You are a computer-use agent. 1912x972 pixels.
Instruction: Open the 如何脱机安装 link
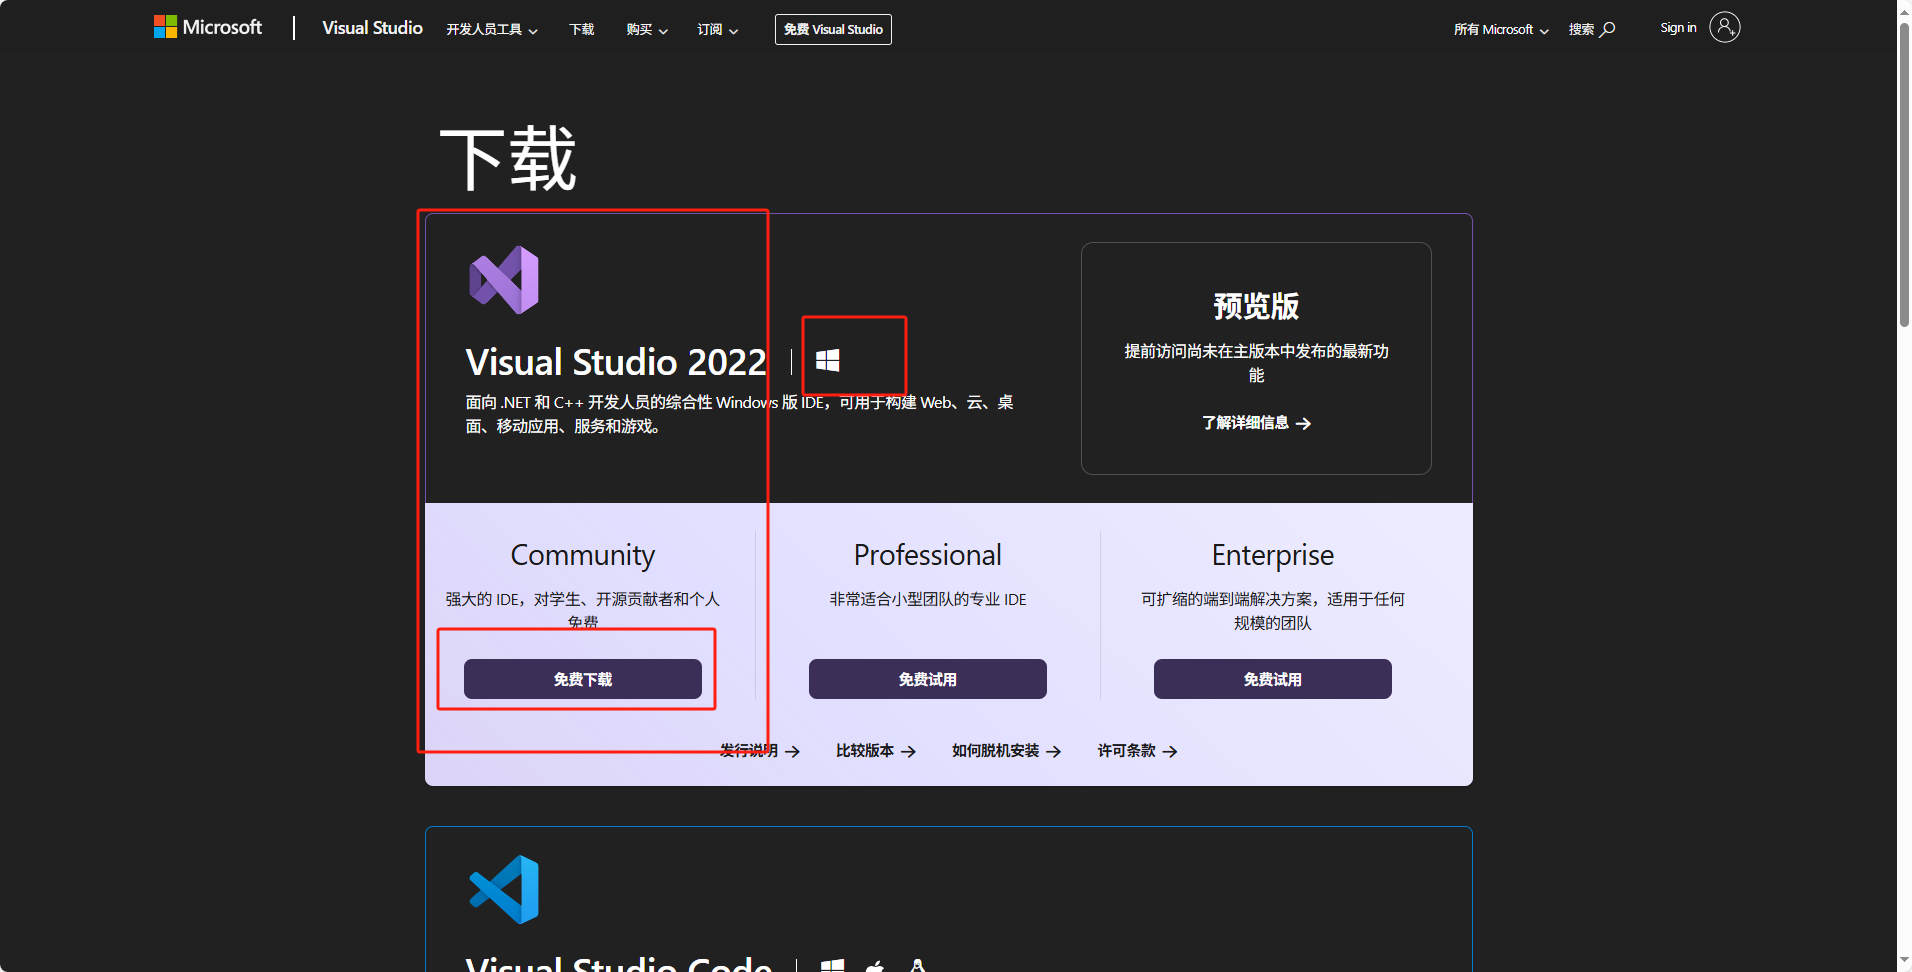click(x=1007, y=751)
